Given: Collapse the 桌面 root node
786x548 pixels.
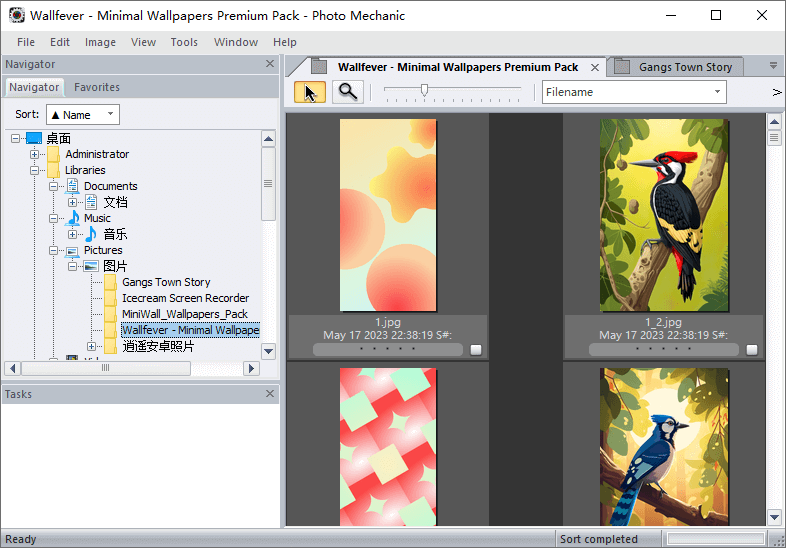Looking at the screenshot, I should [16, 138].
